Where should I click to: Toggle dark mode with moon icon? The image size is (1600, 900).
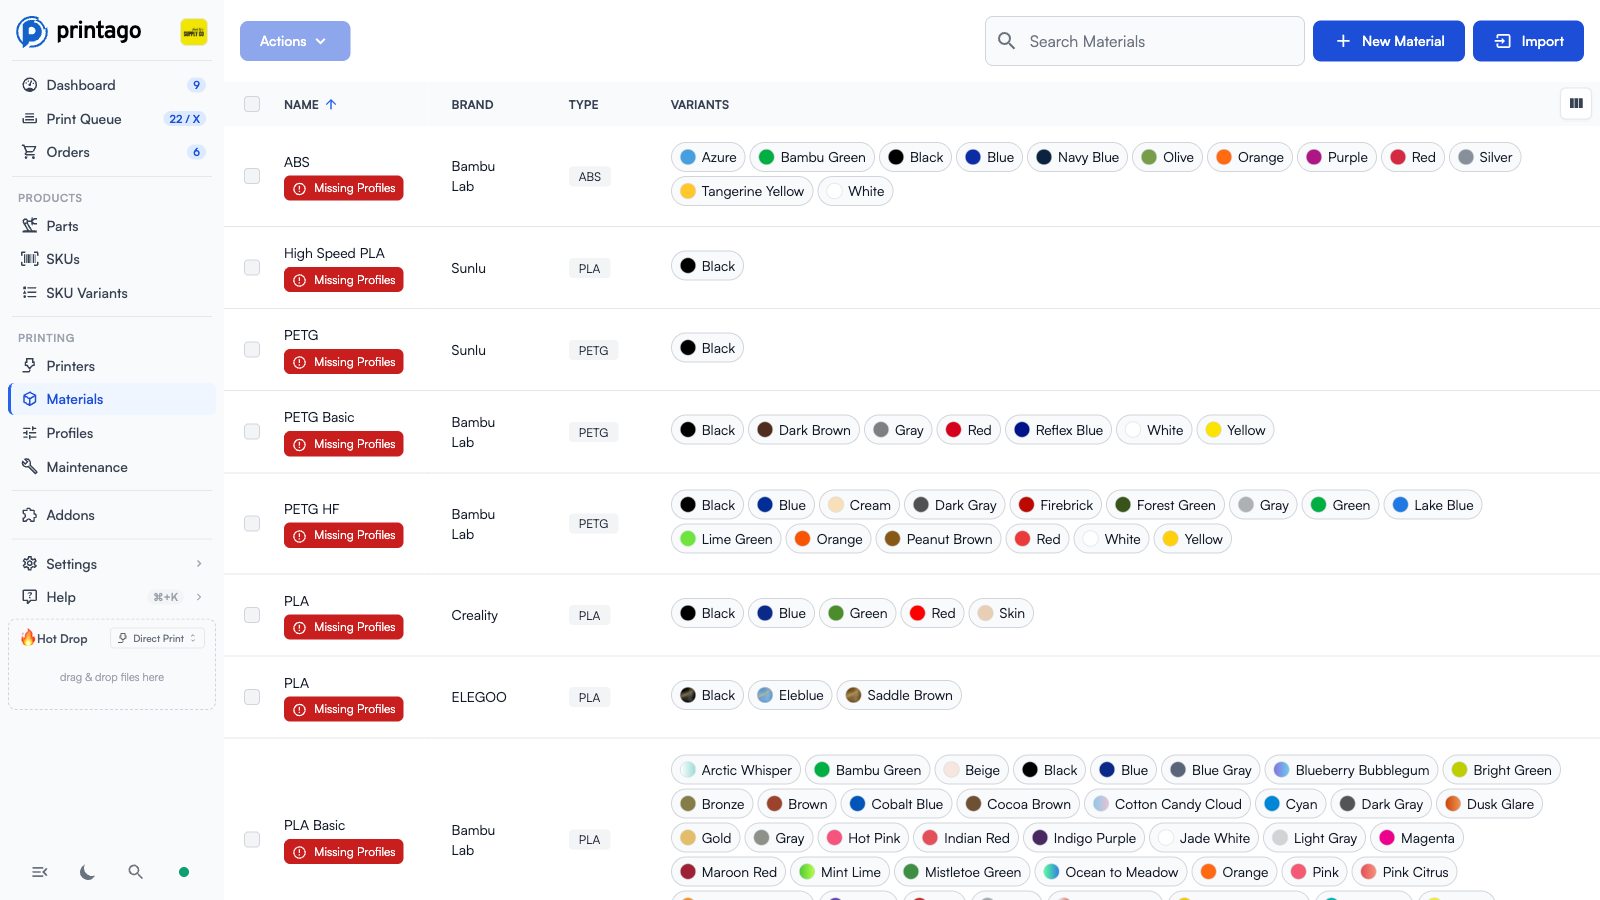88,872
